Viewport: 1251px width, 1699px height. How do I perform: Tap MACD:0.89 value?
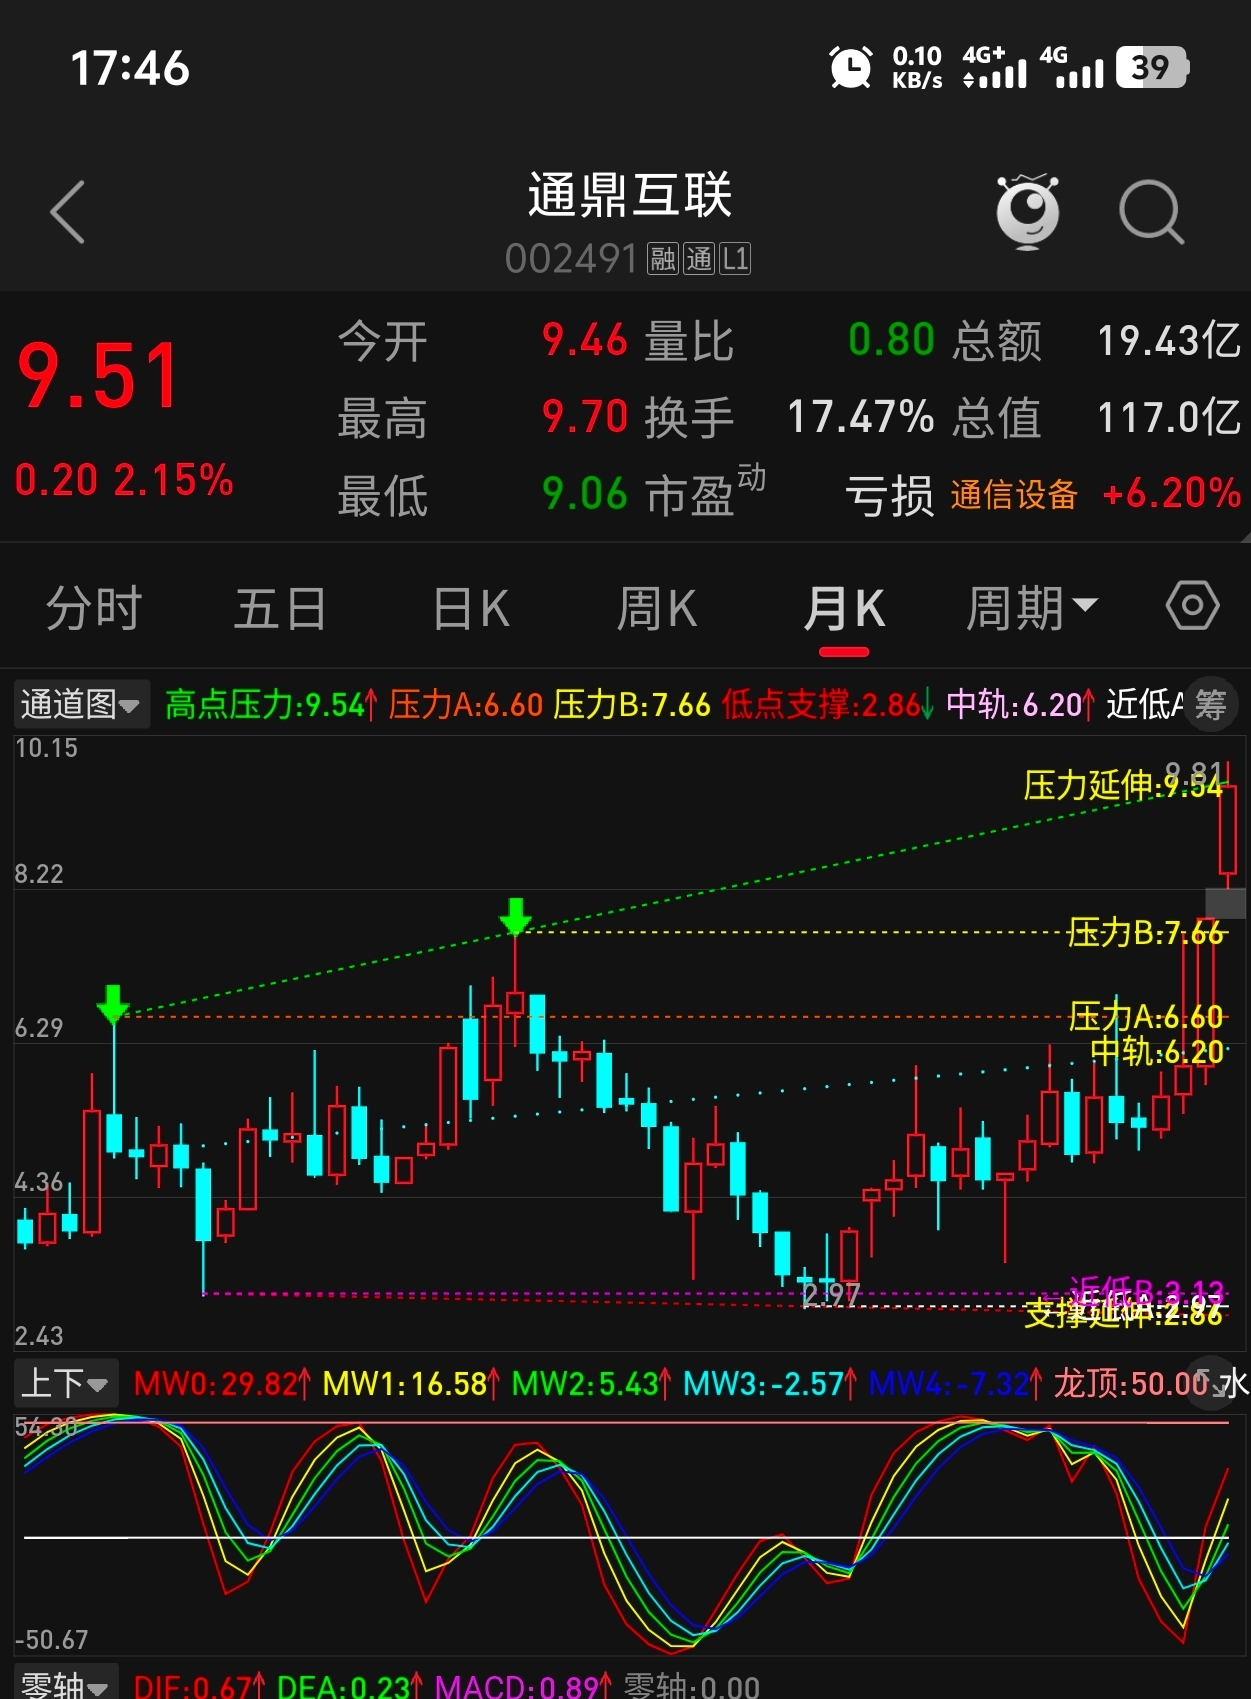click(x=523, y=1686)
